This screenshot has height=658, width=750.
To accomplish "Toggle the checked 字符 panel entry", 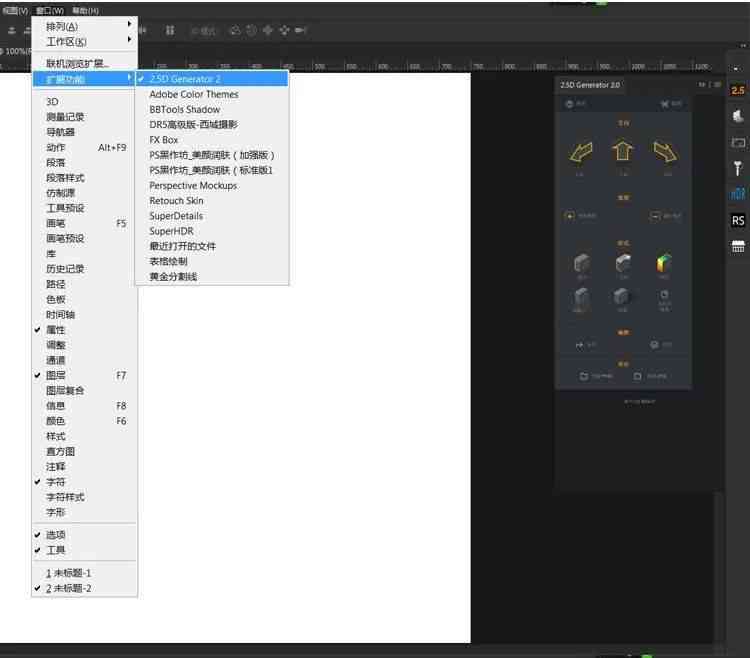I will (84, 482).
